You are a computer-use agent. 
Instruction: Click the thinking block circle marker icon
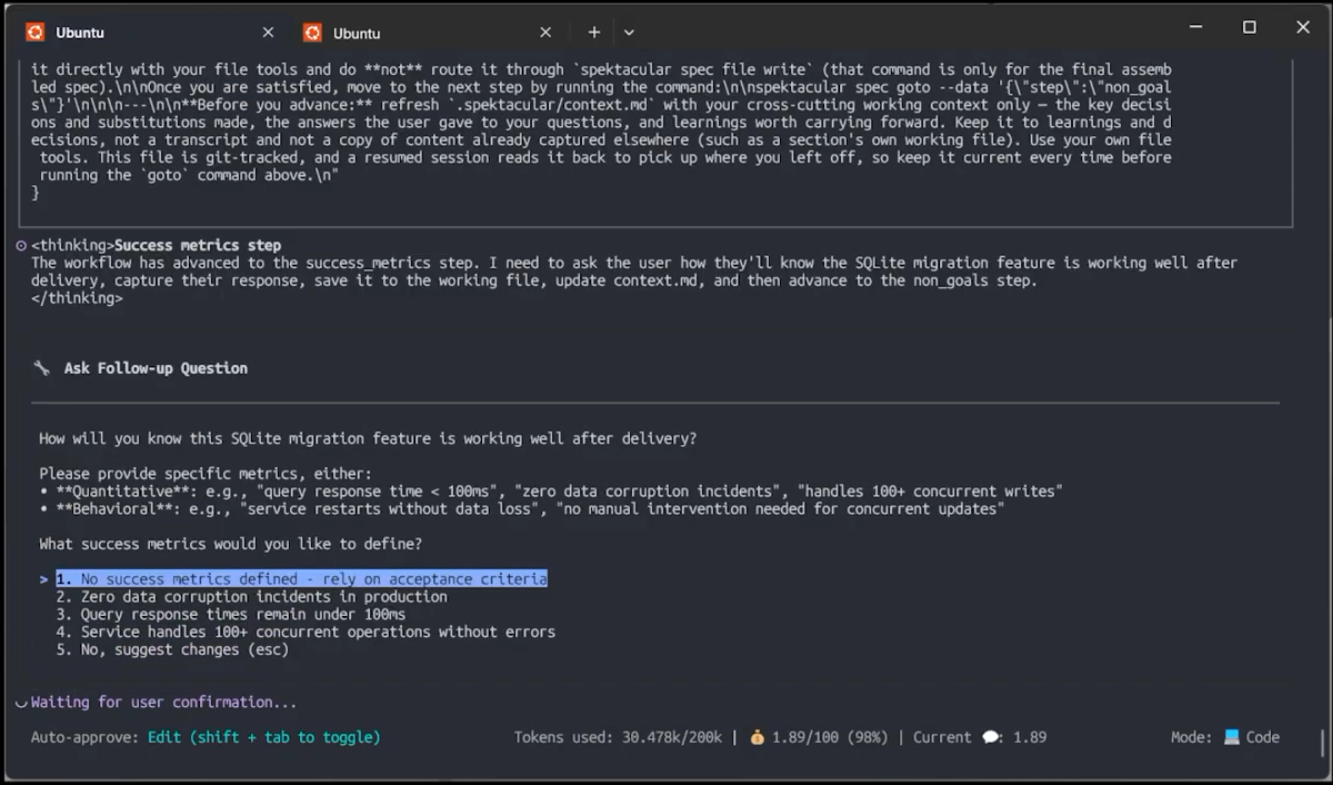21,245
